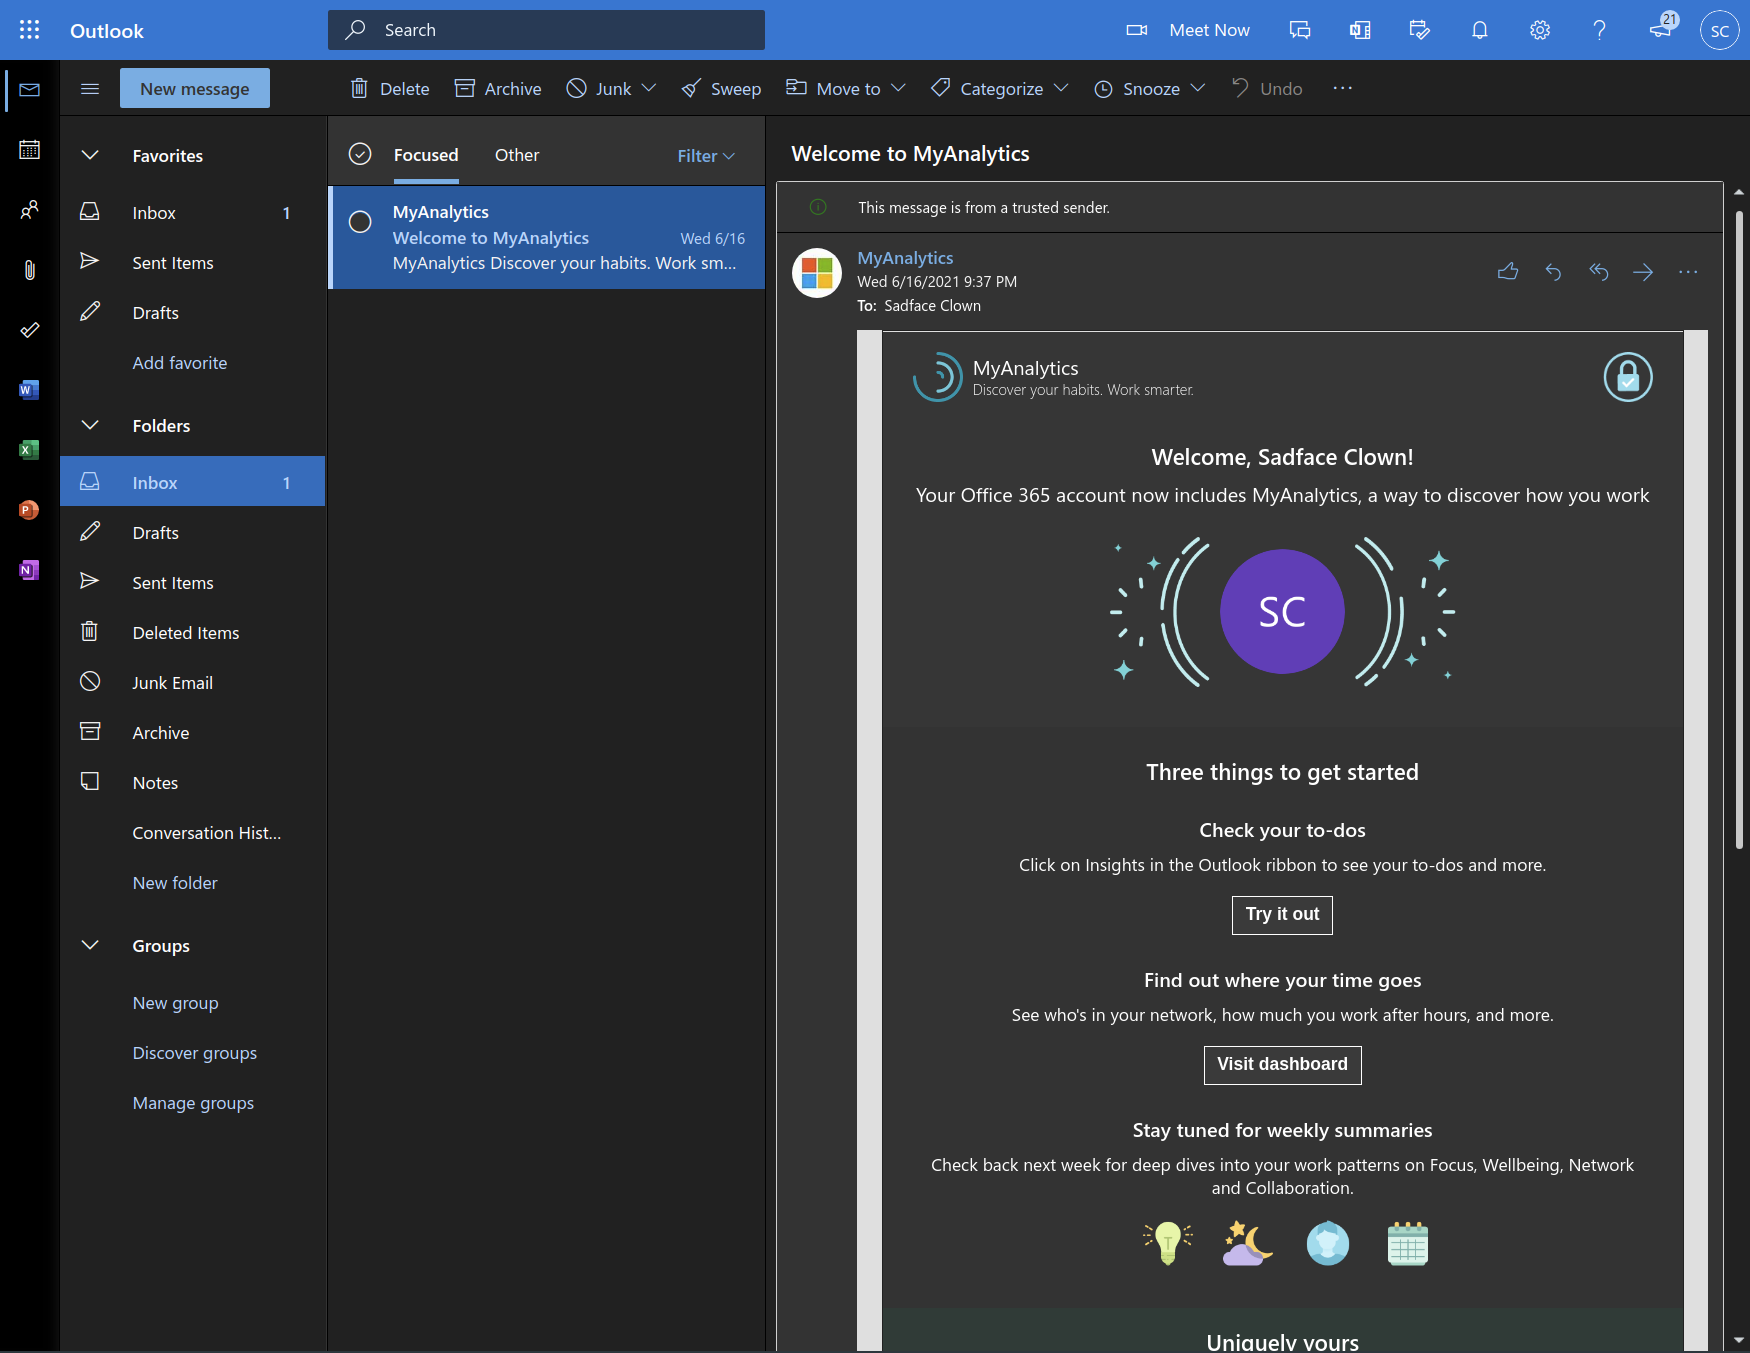Open Sent Items under Folders
This screenshot has height=1353, width=1750.
pos(193,583)
